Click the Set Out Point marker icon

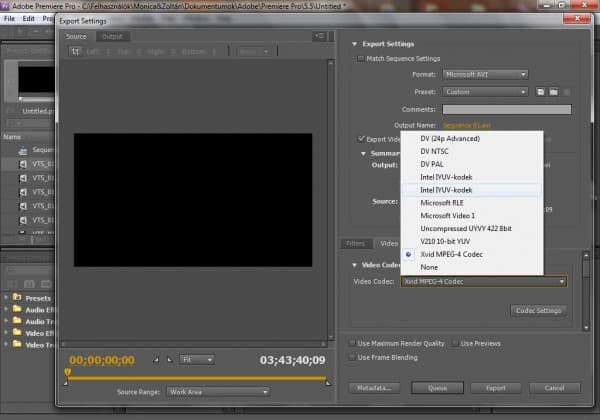[168, 359]
